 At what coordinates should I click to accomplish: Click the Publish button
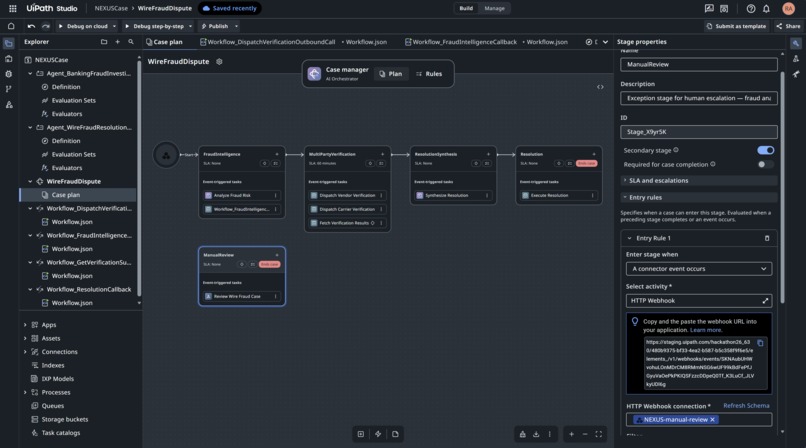(x=214, y=26)
